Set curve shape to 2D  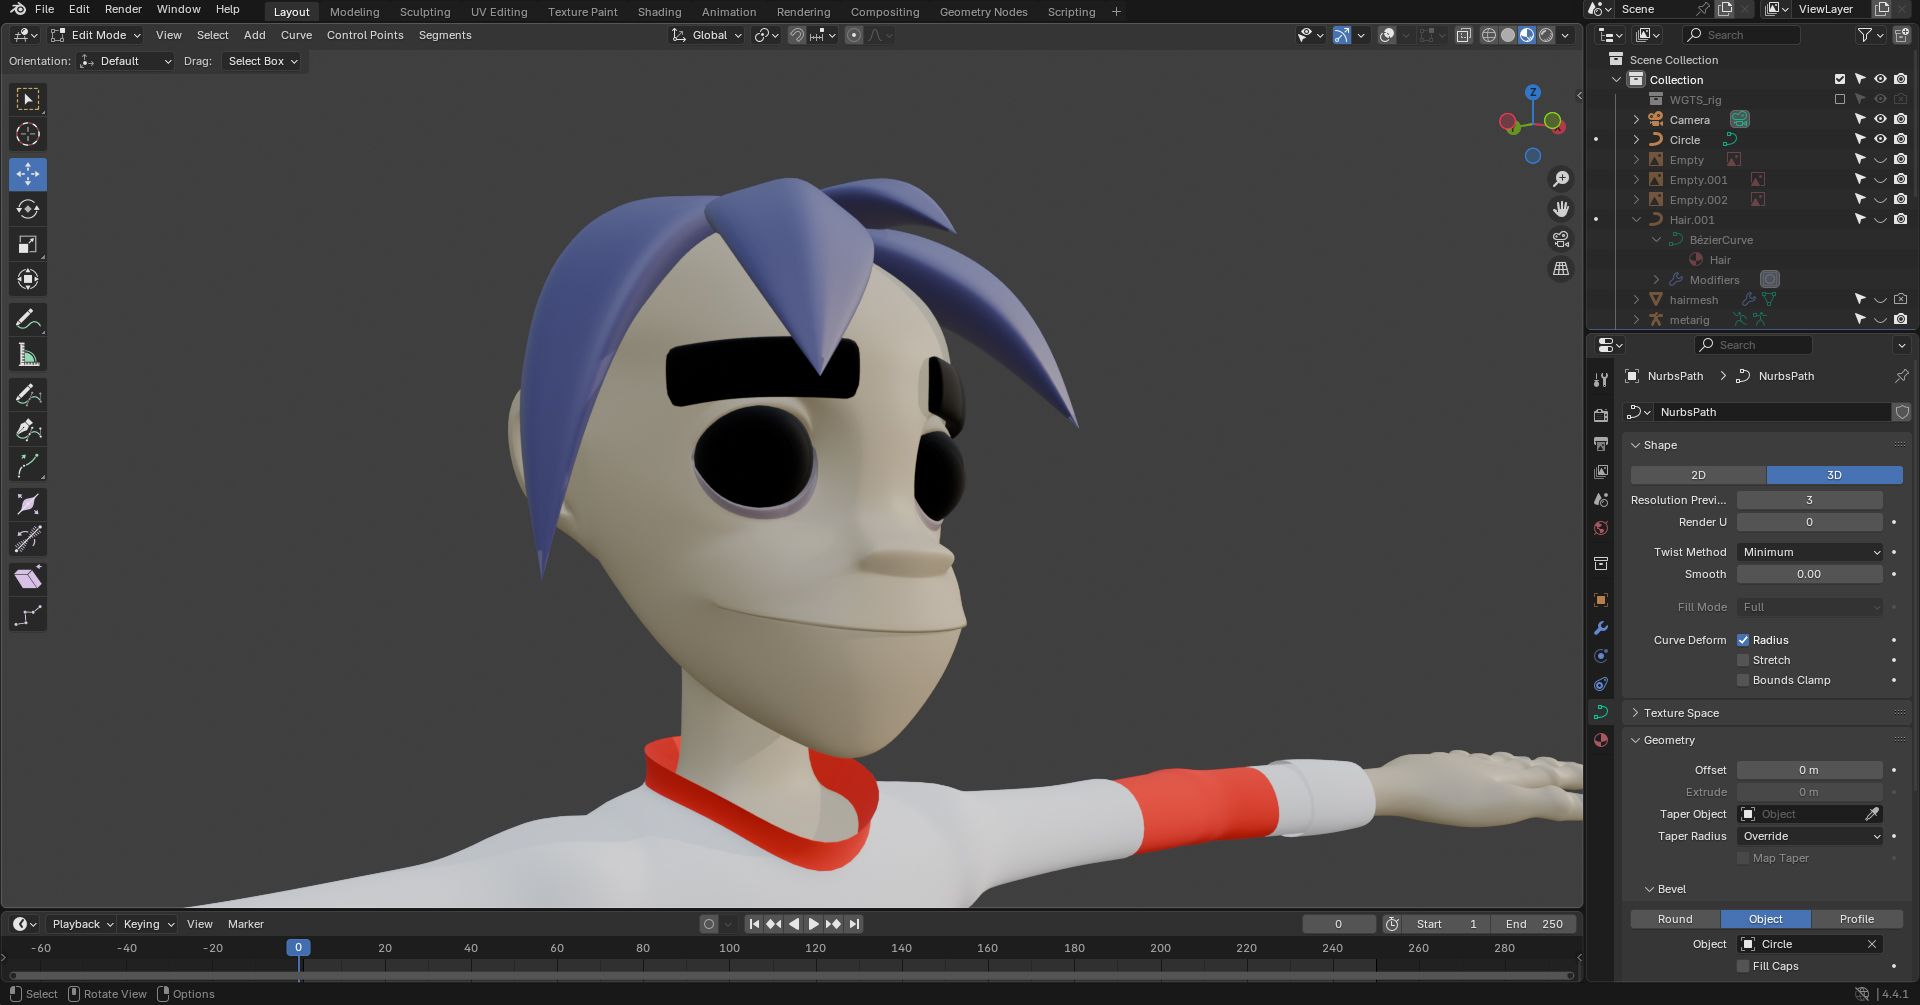[1698, 475]
